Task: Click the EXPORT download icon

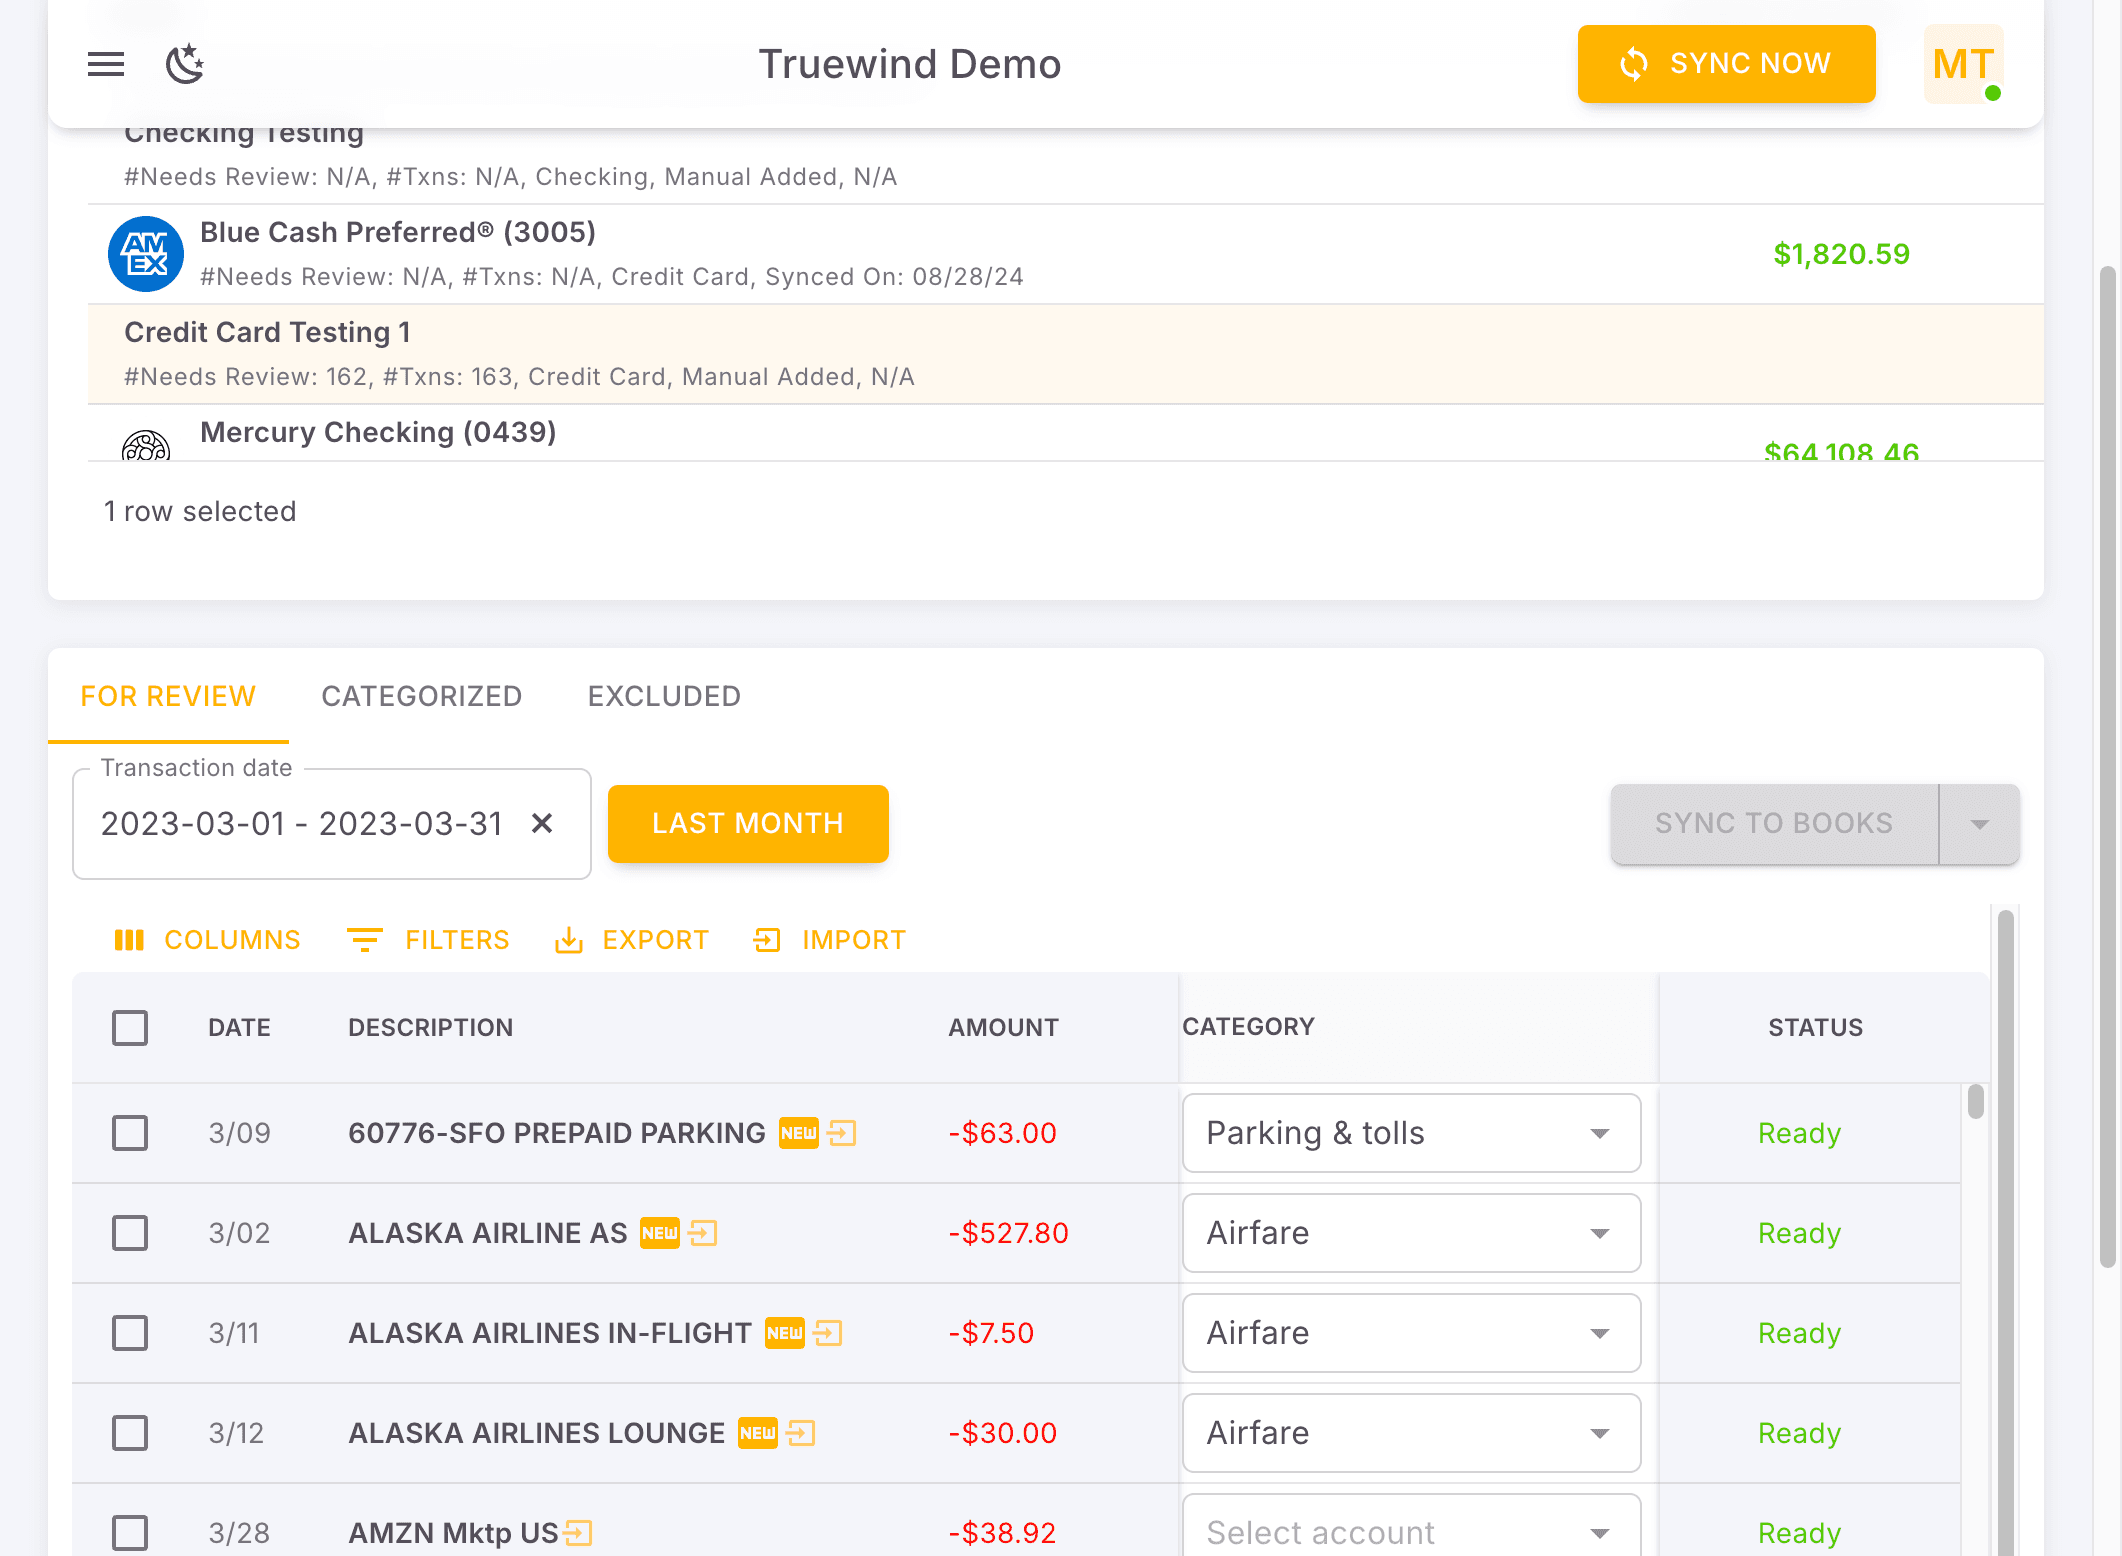Action: (x=569, y=940)
